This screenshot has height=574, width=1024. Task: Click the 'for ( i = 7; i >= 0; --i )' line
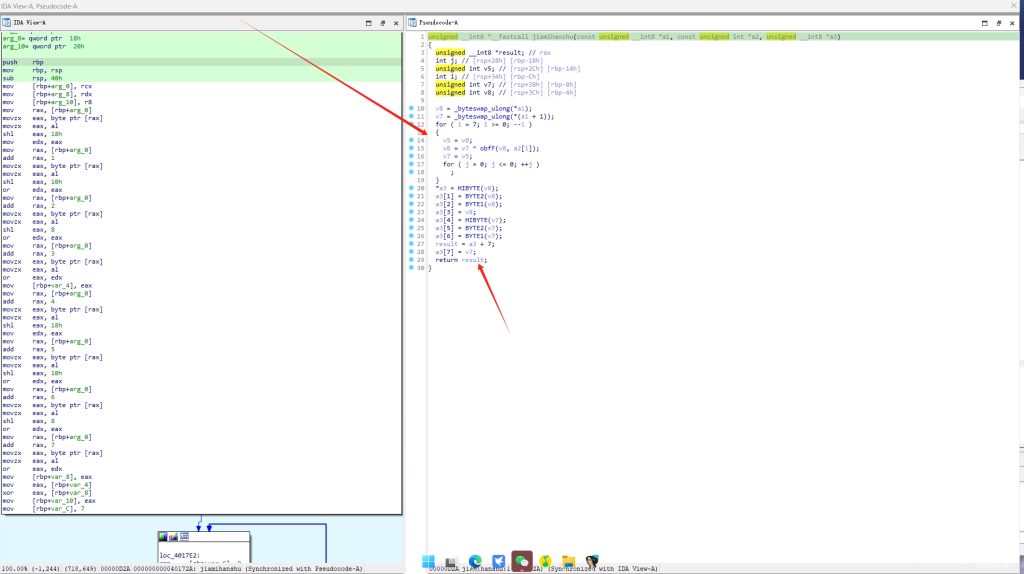pyautogui.click(x=484, y=124)
